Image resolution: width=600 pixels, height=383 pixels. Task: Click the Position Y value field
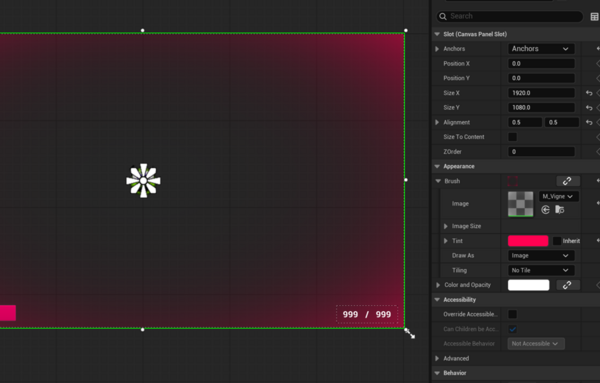click(x=541, y=78)
